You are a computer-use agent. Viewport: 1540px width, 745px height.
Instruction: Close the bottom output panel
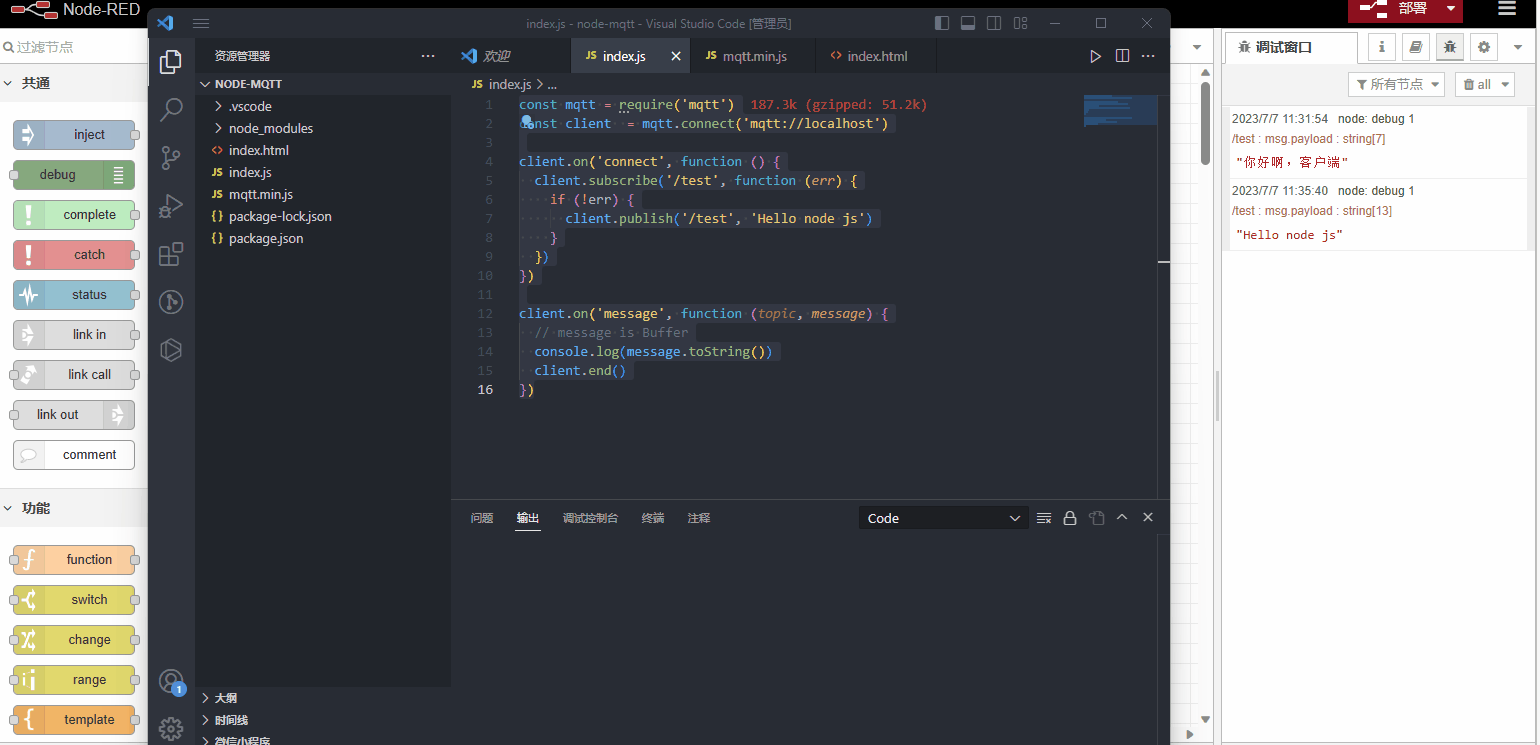click(1148, 517)
